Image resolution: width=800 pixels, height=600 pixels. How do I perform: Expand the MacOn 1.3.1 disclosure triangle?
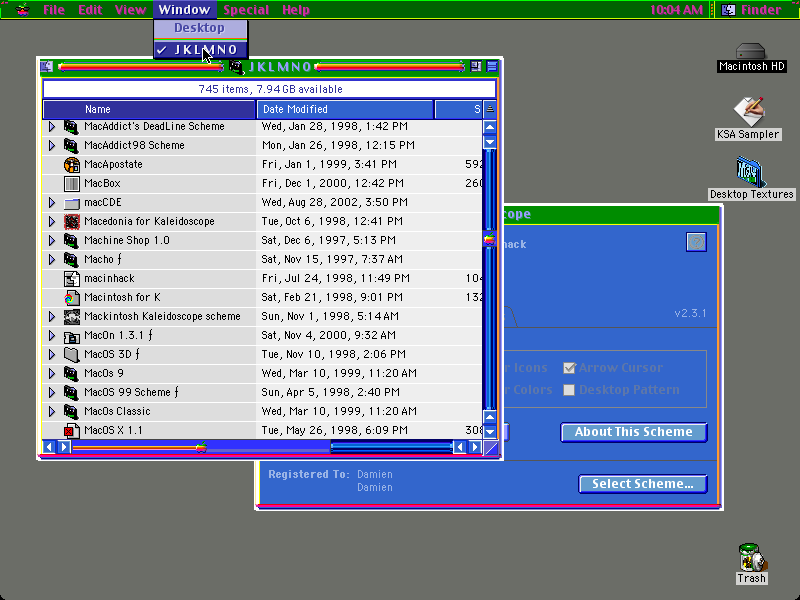pos(52,335)
